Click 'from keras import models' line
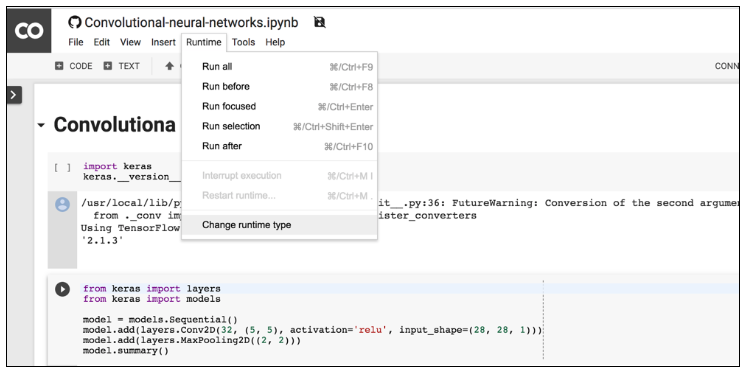 click(151, 299)
